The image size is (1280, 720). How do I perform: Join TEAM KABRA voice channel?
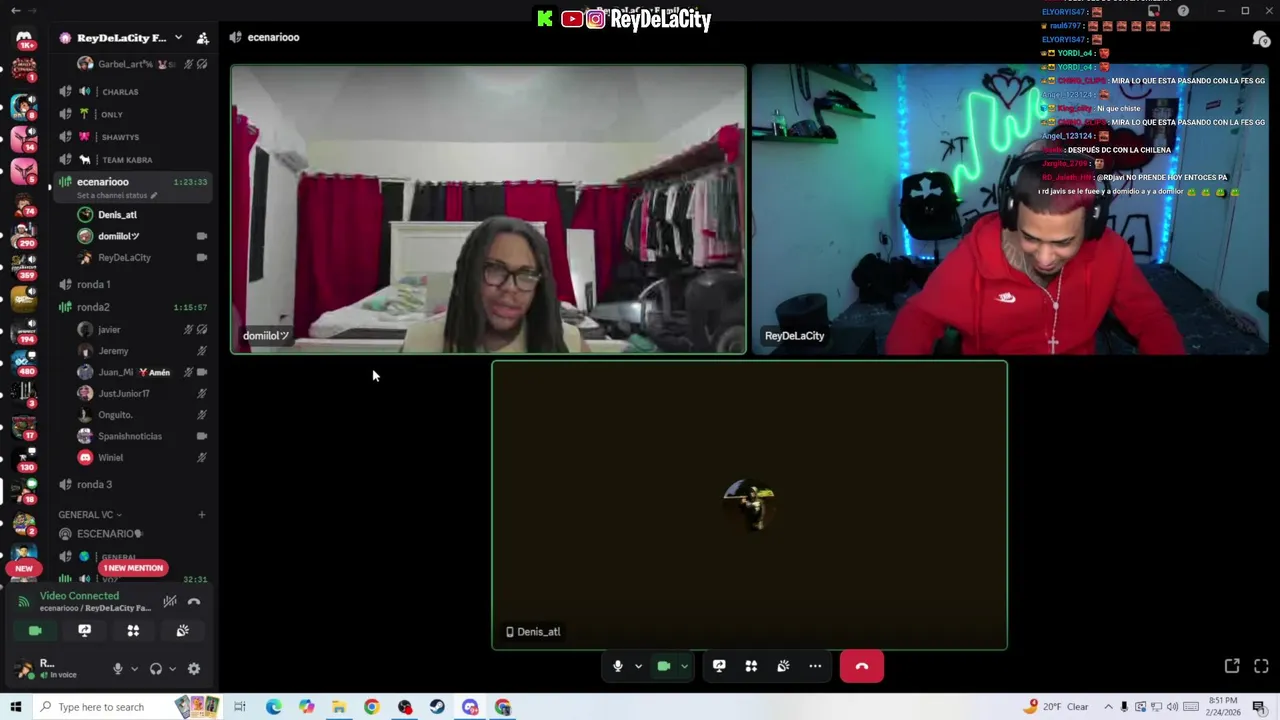click(x=132, y=160)
